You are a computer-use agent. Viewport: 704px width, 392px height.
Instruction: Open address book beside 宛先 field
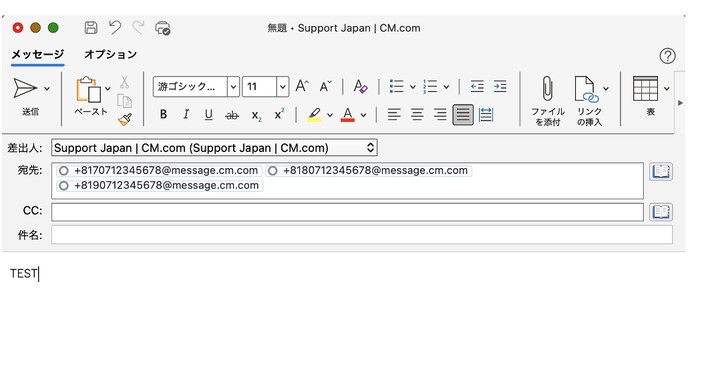point(661,172)
